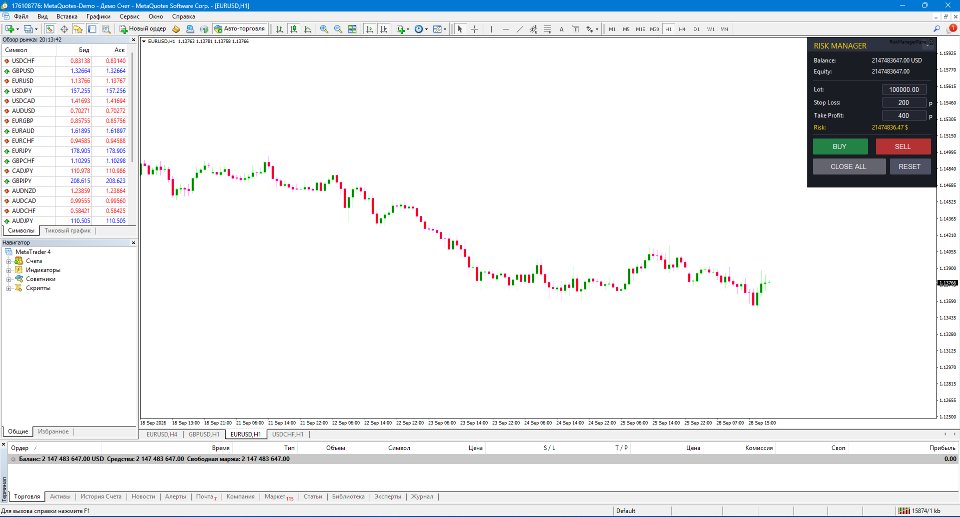Screen dimensions: 960x517
Task: Click the Stop Loss input field
Action: pos(904,103)
